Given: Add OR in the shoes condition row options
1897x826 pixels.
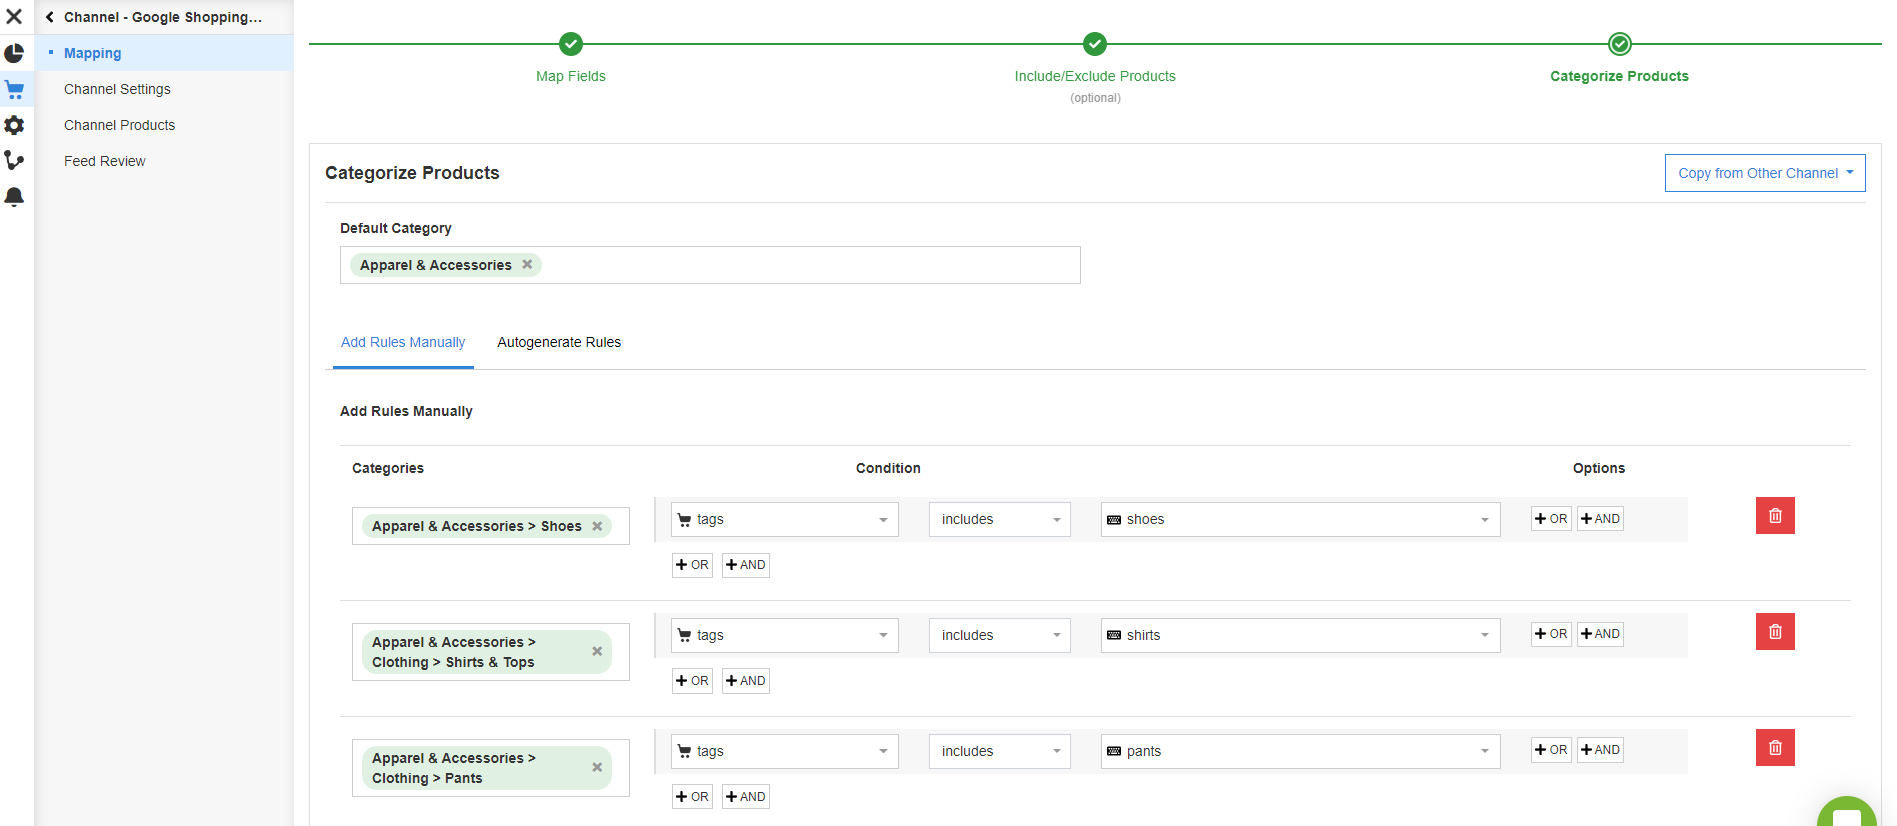Looking at the screenshot, I should (x=1551, y=518).
